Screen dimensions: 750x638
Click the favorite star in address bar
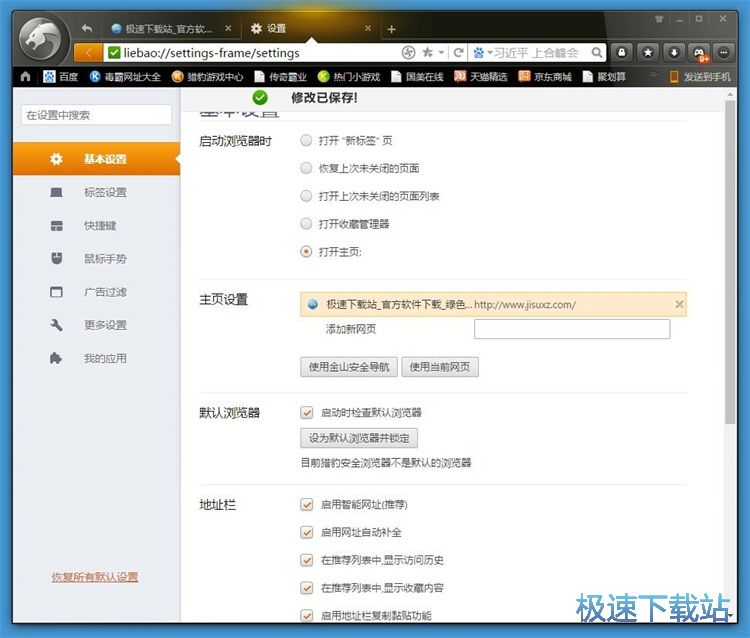[x=427, y=52]
